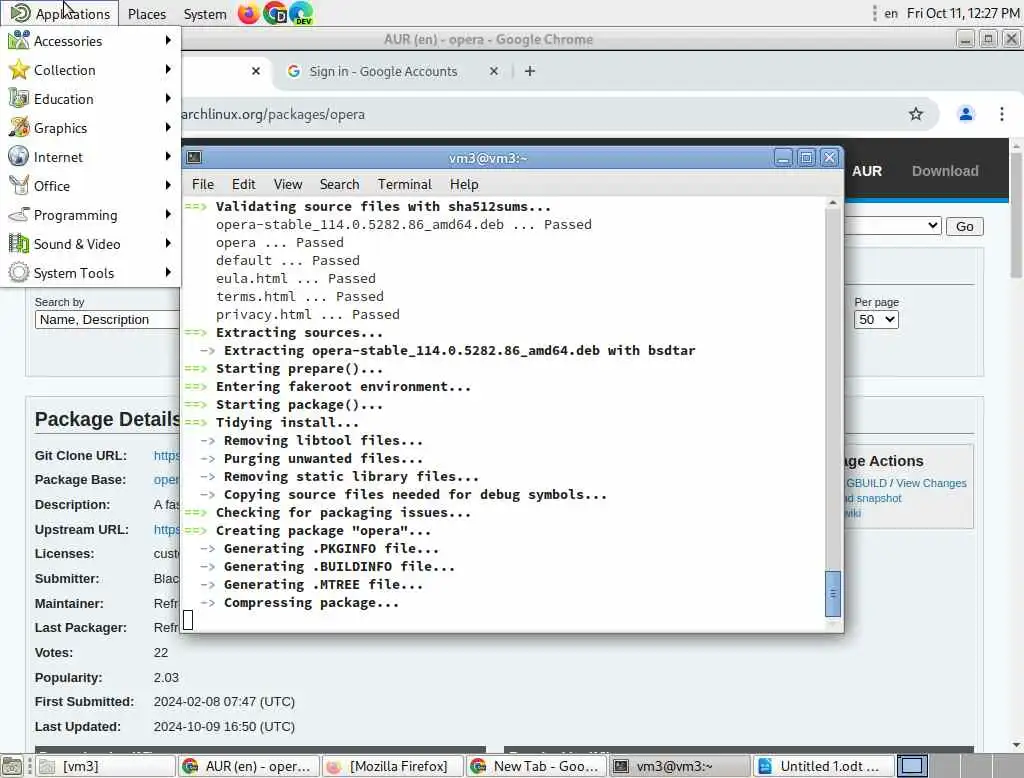Click the Internet globe icon

(18, 156)
